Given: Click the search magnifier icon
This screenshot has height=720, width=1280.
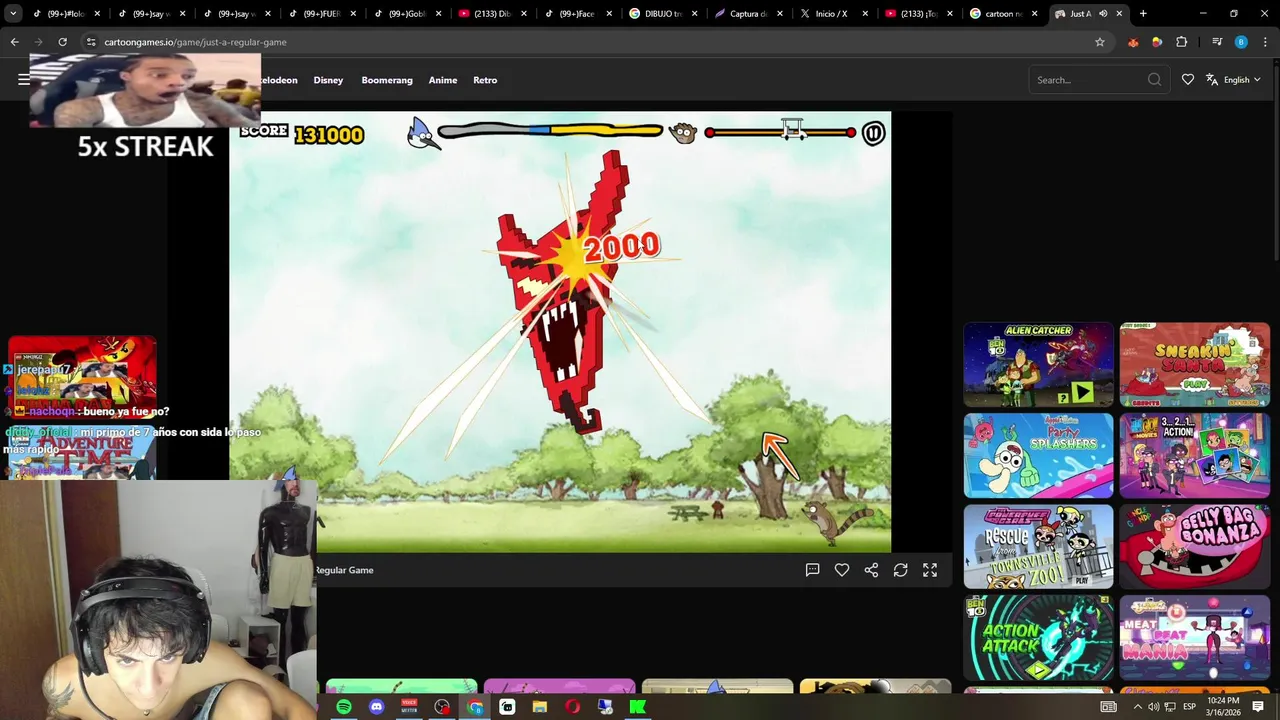Looking at the screenshot, I should [1154, 80].
